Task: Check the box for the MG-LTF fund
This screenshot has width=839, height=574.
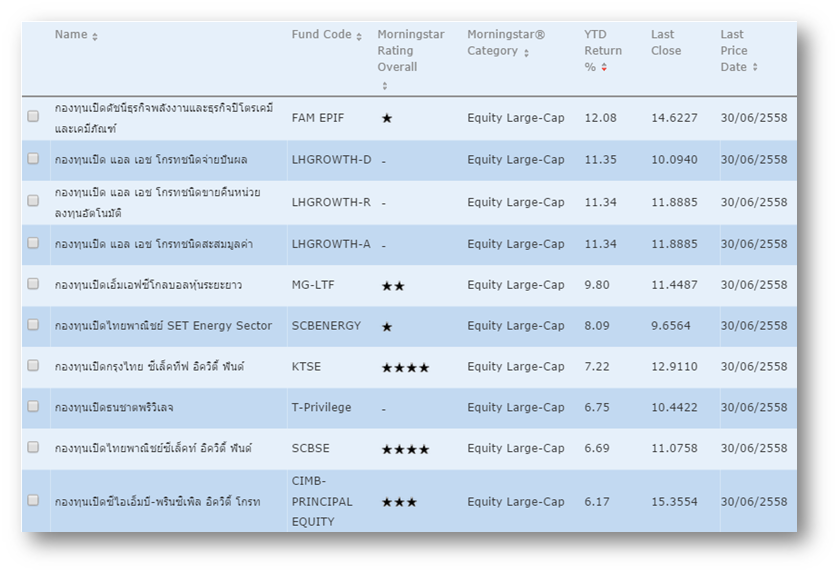Action: (33, 284)
